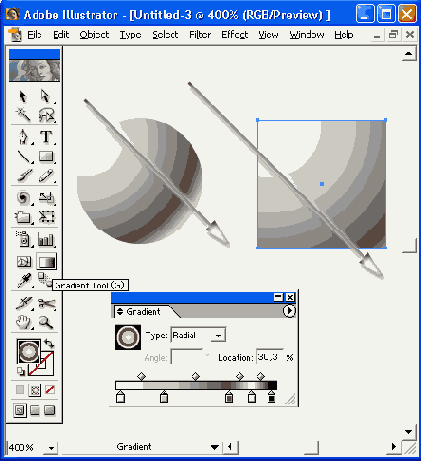The height and width of the screenshot is (461, 421).
Task: Select the Scissors tool
Action: pyautogui.click(x=47, y=303)
